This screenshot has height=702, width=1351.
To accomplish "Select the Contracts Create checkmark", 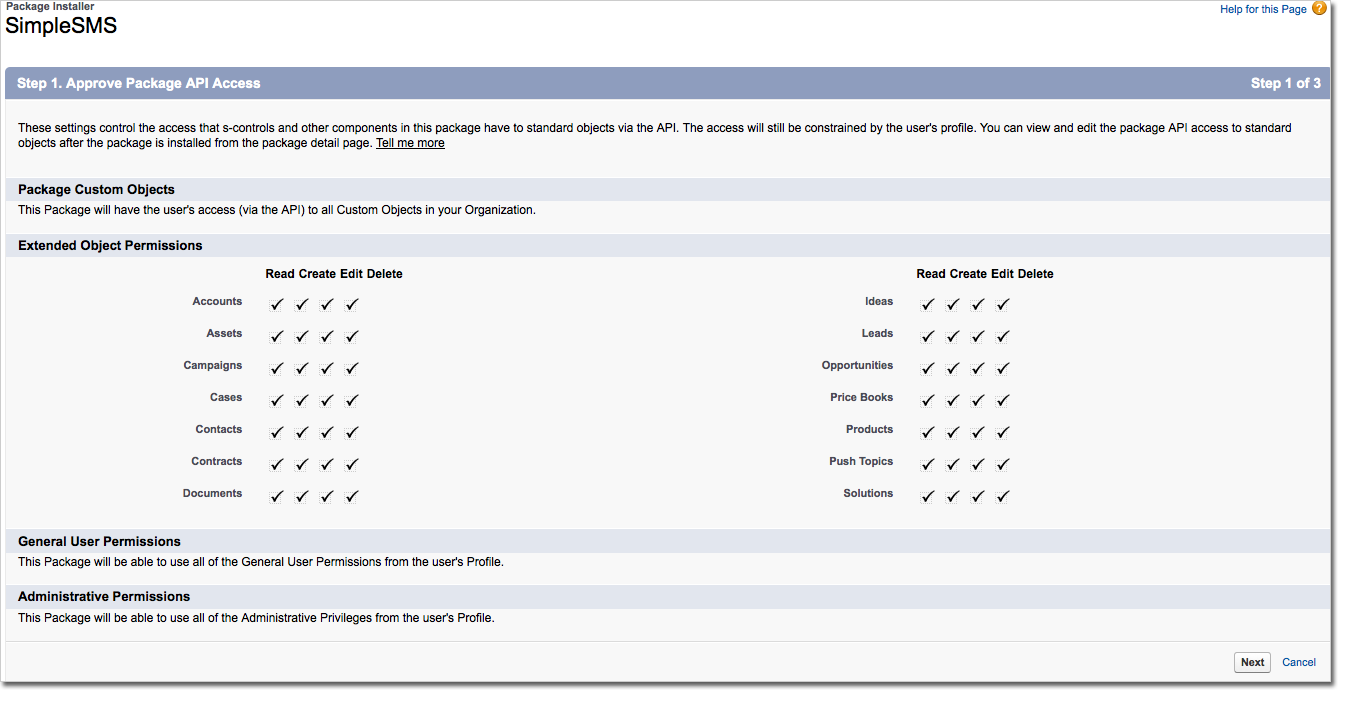I will point(302,464).
